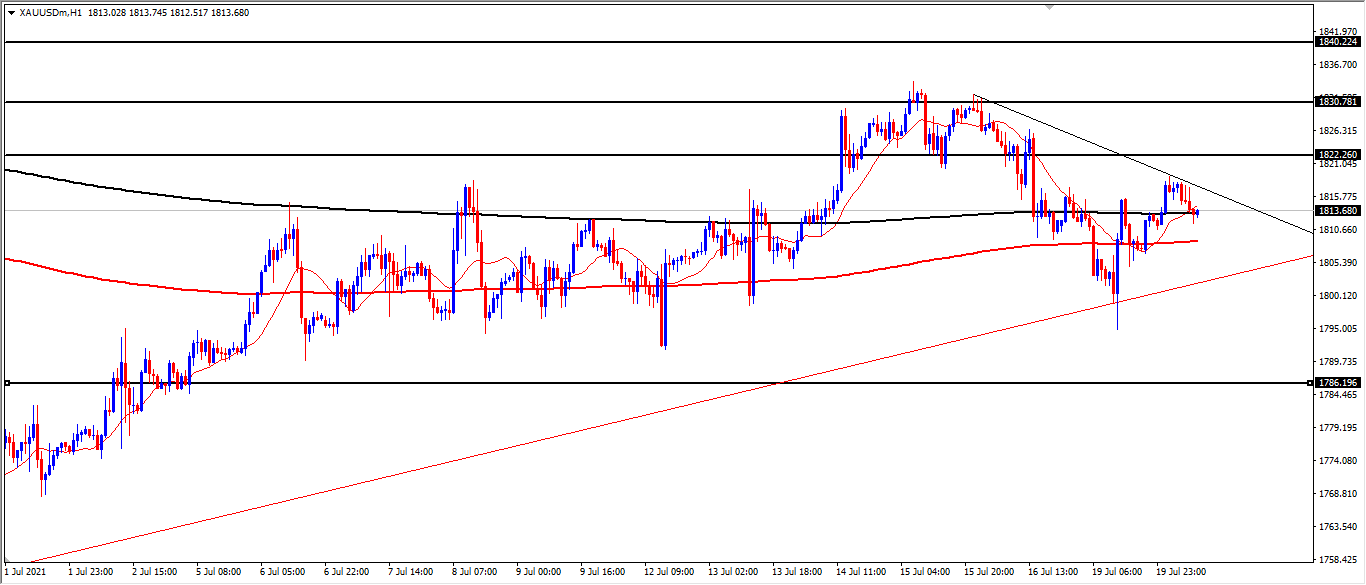Click the 1813.680 current price tag
This screenshot has height=585, width=1366.
(1339, 210)
